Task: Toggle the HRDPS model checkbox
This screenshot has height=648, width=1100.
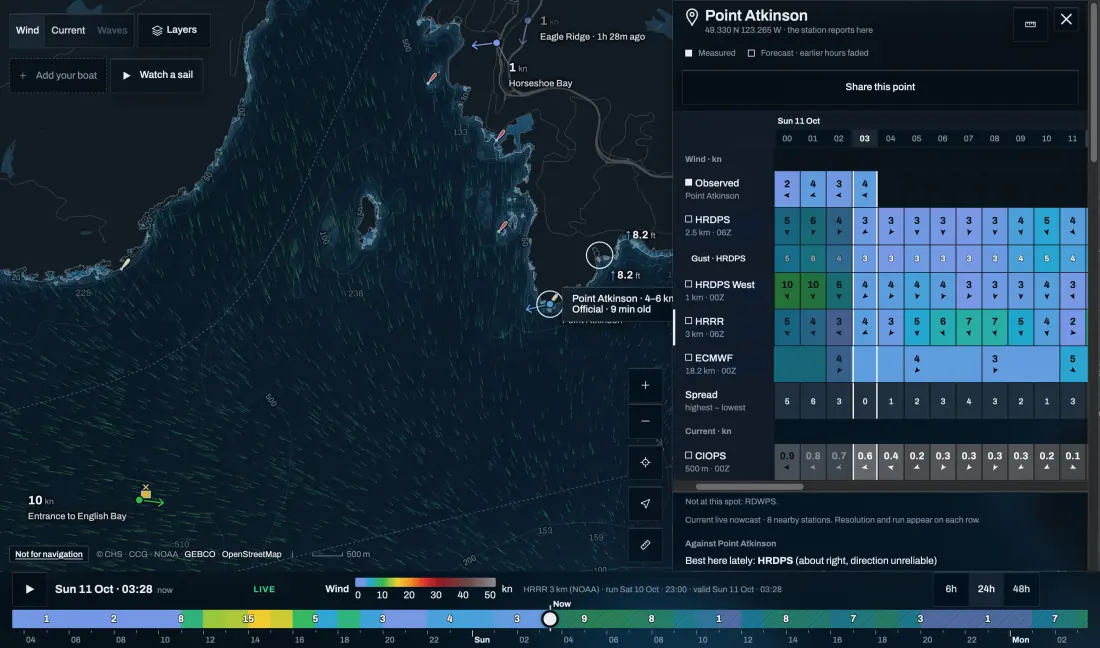Action: [x=688, y=219]
